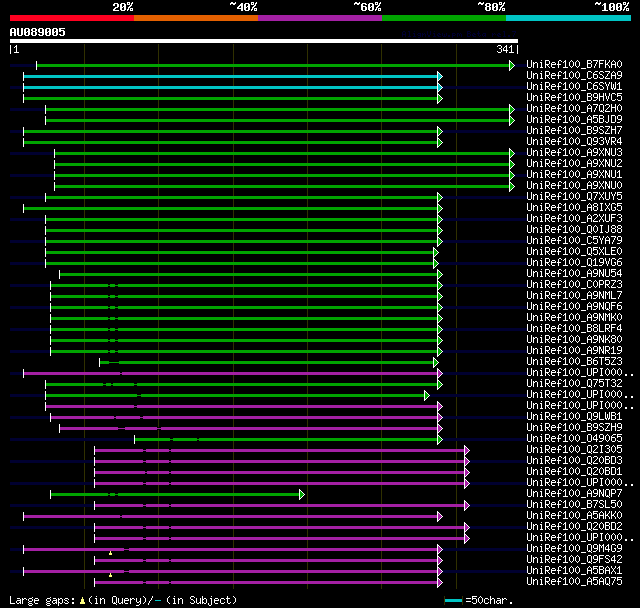The height and width of the screenshot is (608, 640).
Task: Open hit UniRef100_A7Q2H0
Action: (x=574, y=109)
